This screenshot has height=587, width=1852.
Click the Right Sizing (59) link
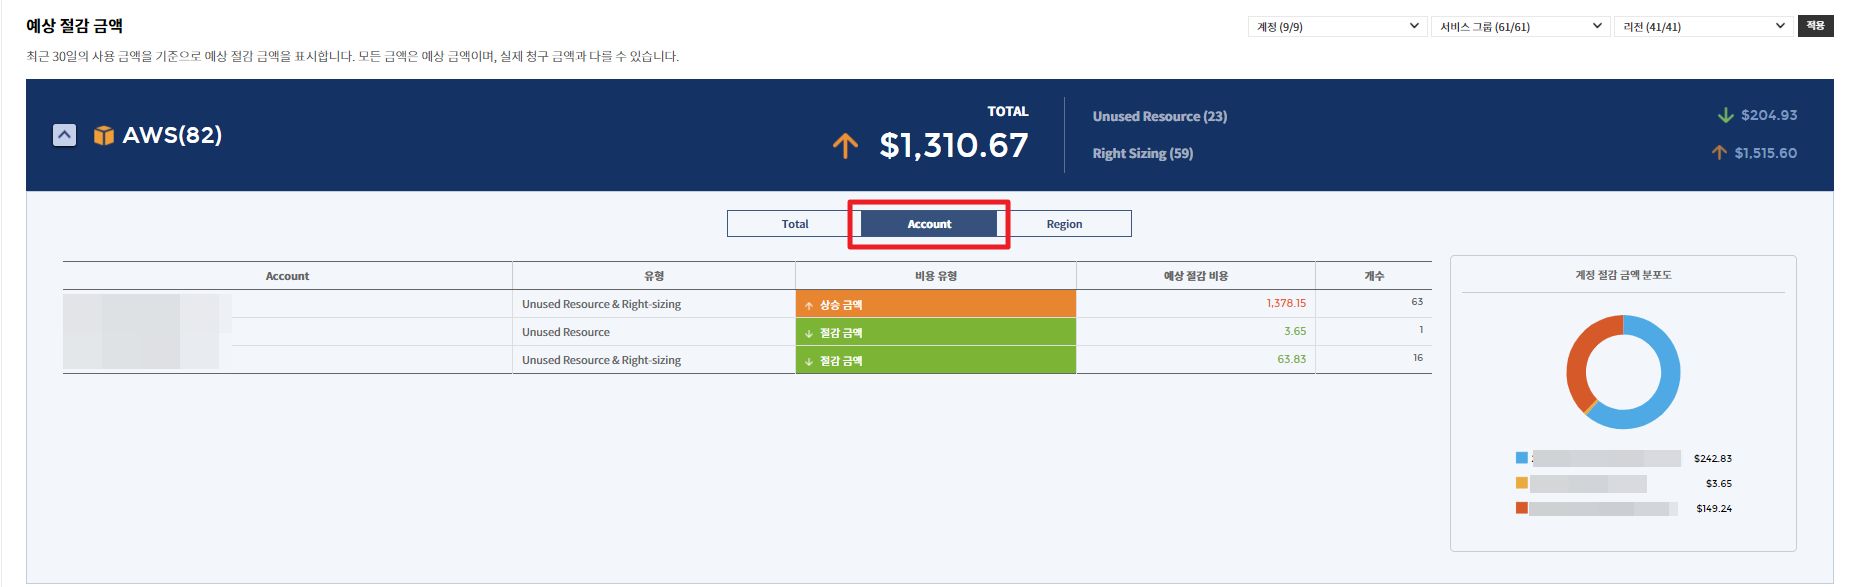[x=1142, y=154]
